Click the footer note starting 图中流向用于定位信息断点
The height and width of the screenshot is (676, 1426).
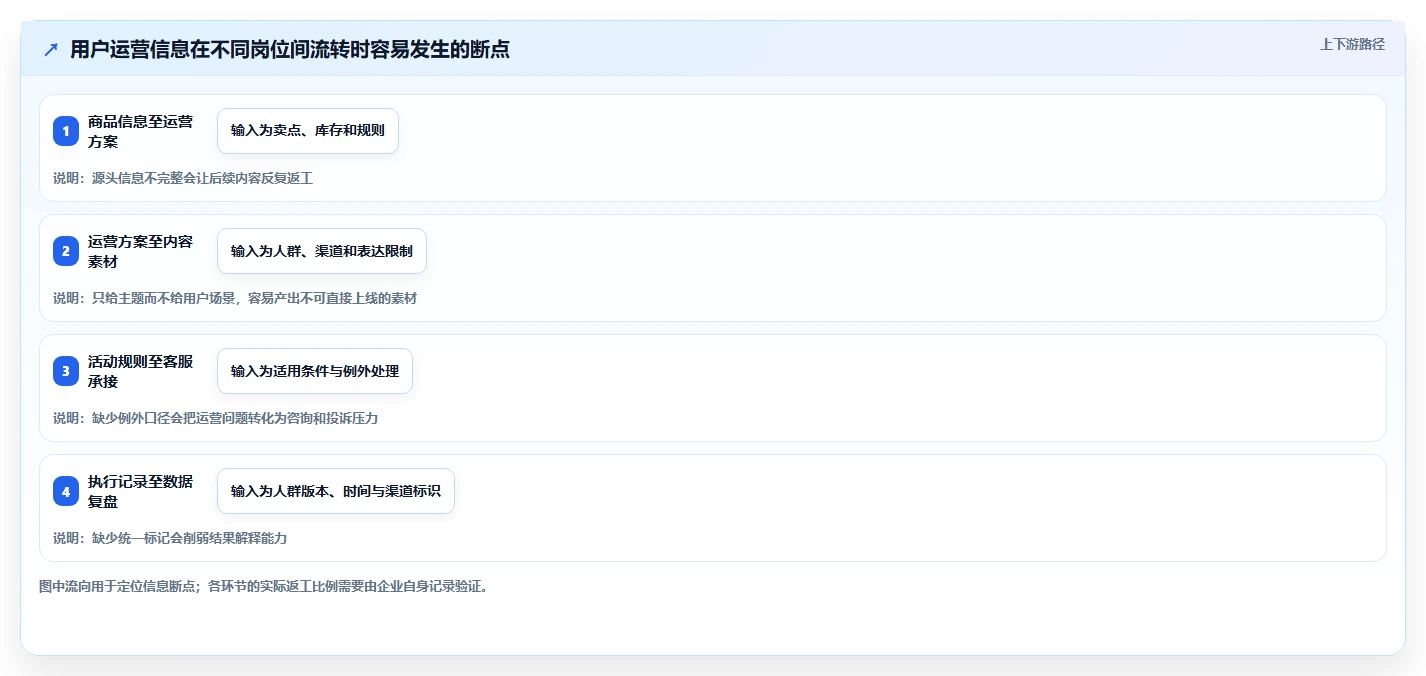point(264,586)
